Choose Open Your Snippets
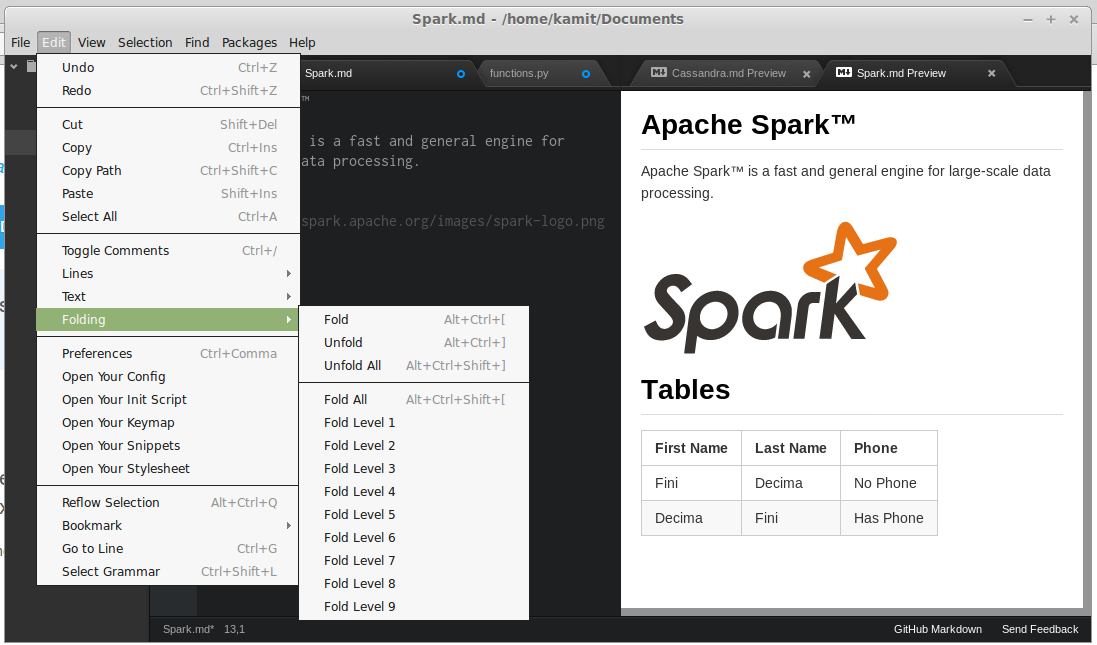Viewport: 1097px width, 645px height. click(x=168, y=446)
